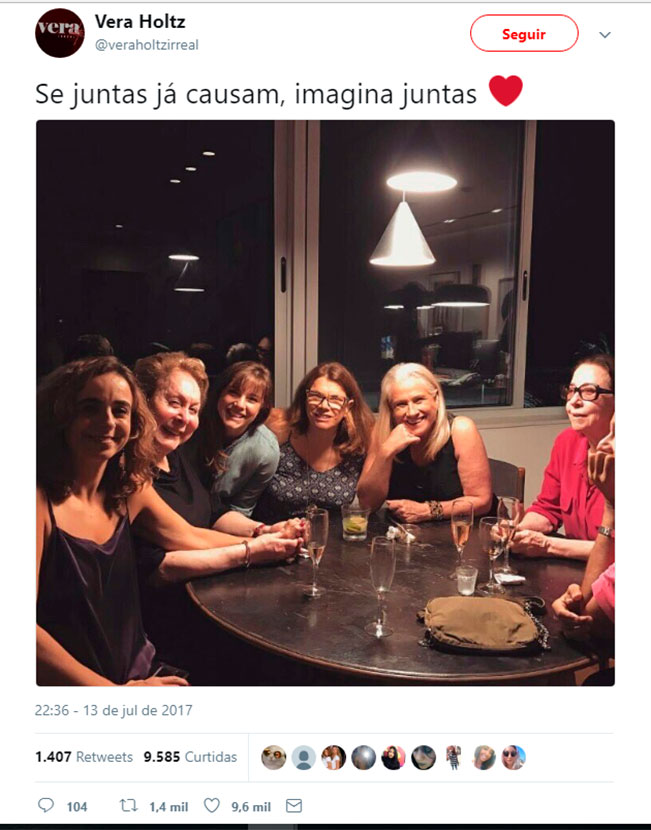Screen dimensions: 651x830
Task: Click the 9,6 mil likes count
Action: tap(251, 807)
